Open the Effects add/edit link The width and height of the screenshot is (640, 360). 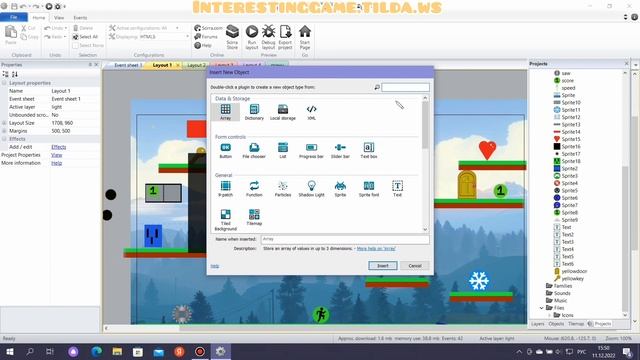click(58, 147)
